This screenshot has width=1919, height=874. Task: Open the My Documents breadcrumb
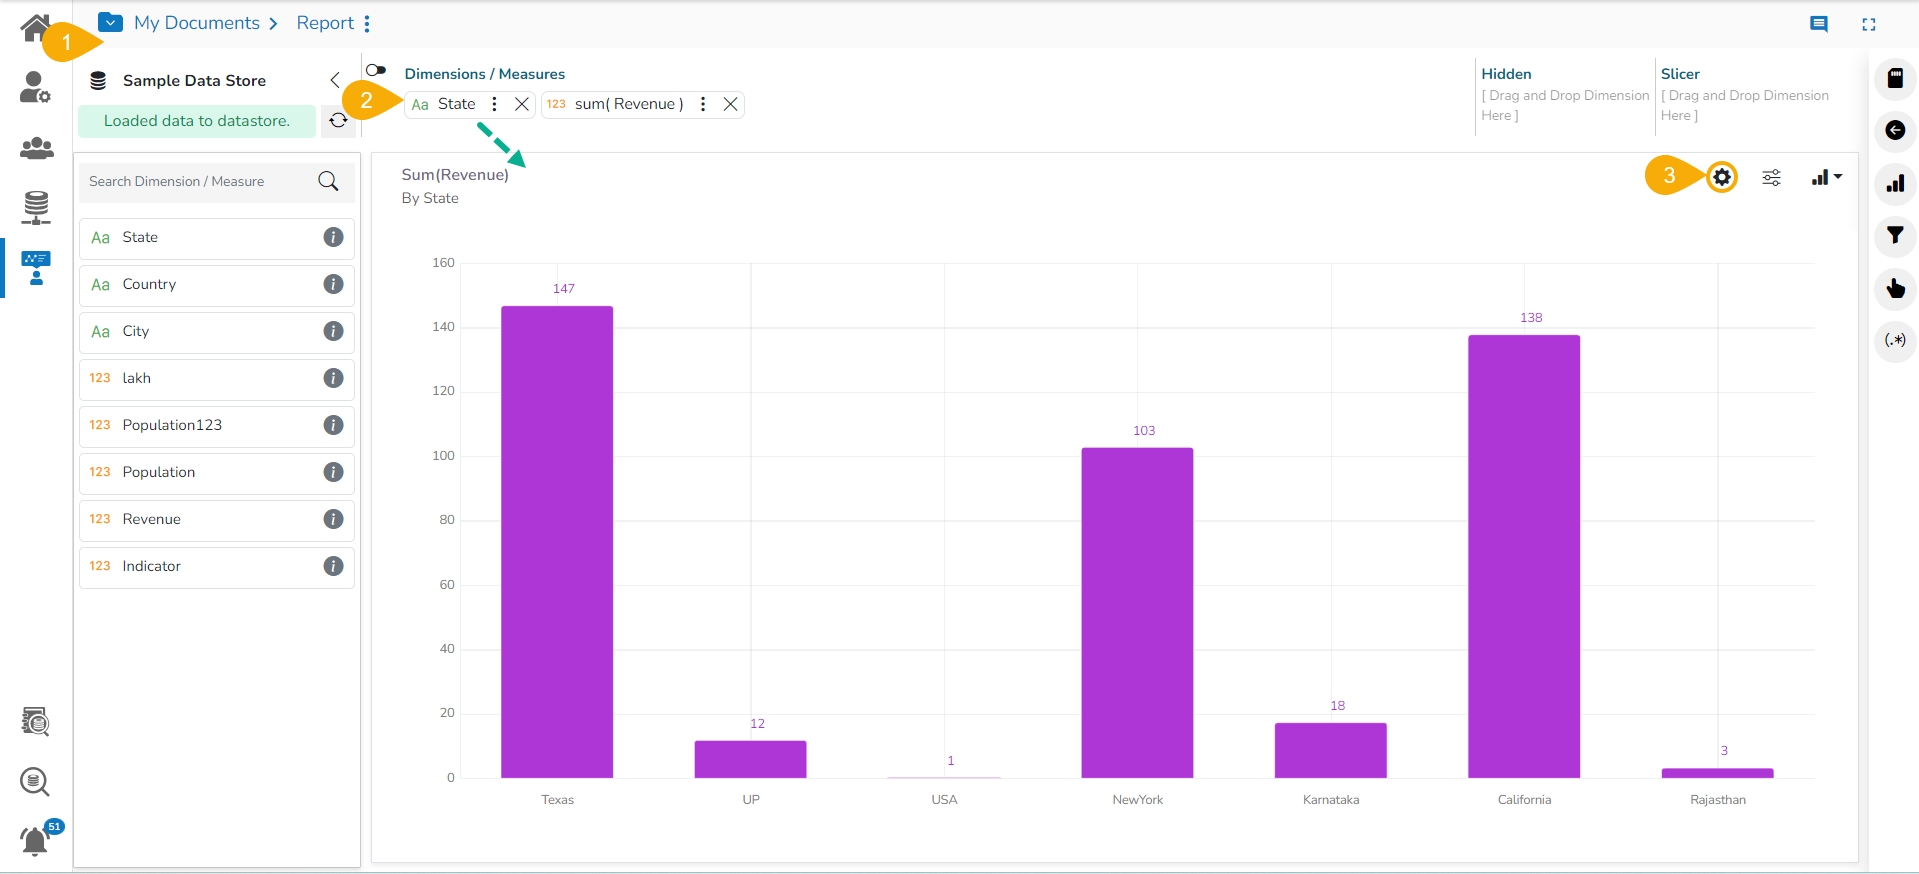pyautogui.click(x=196, y=23)
